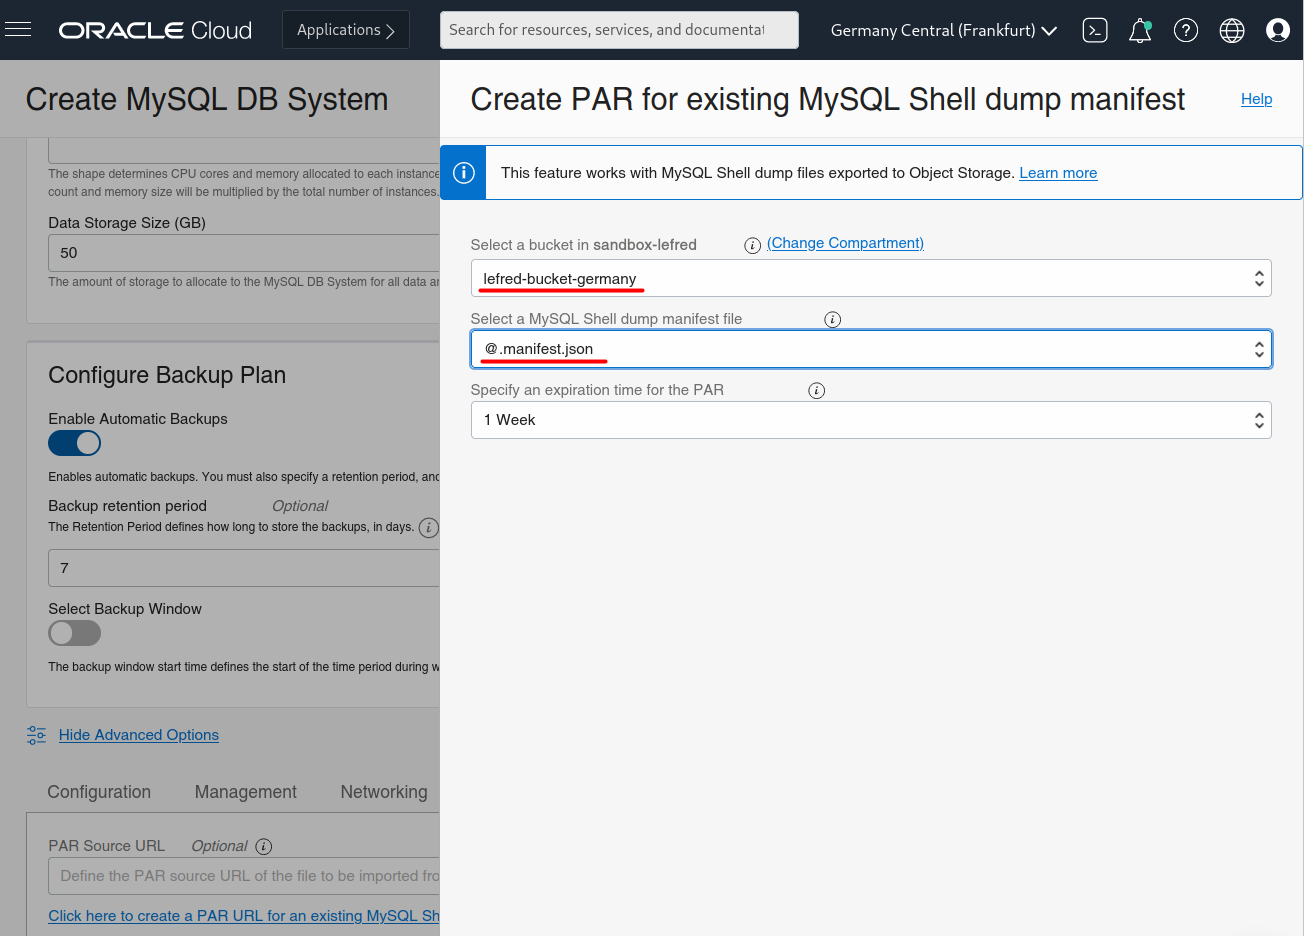Open the @.manifest.json manifest file dropdown
Viewport: 1311px width, 936px height.
[x=870, y=349]
